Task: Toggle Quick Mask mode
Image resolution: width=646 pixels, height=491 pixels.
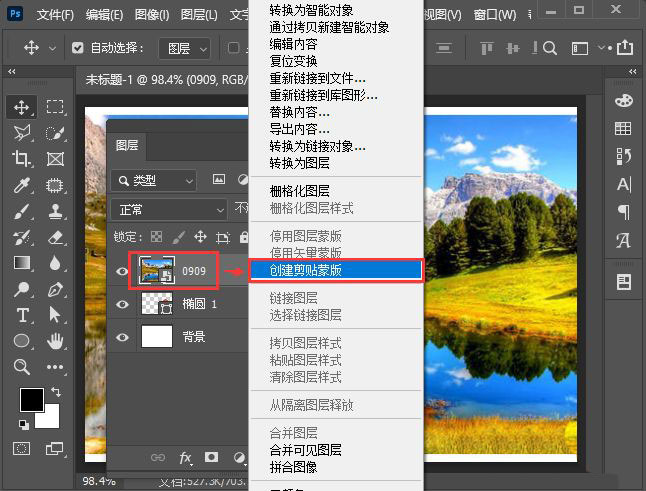Action: click(21, 448)
